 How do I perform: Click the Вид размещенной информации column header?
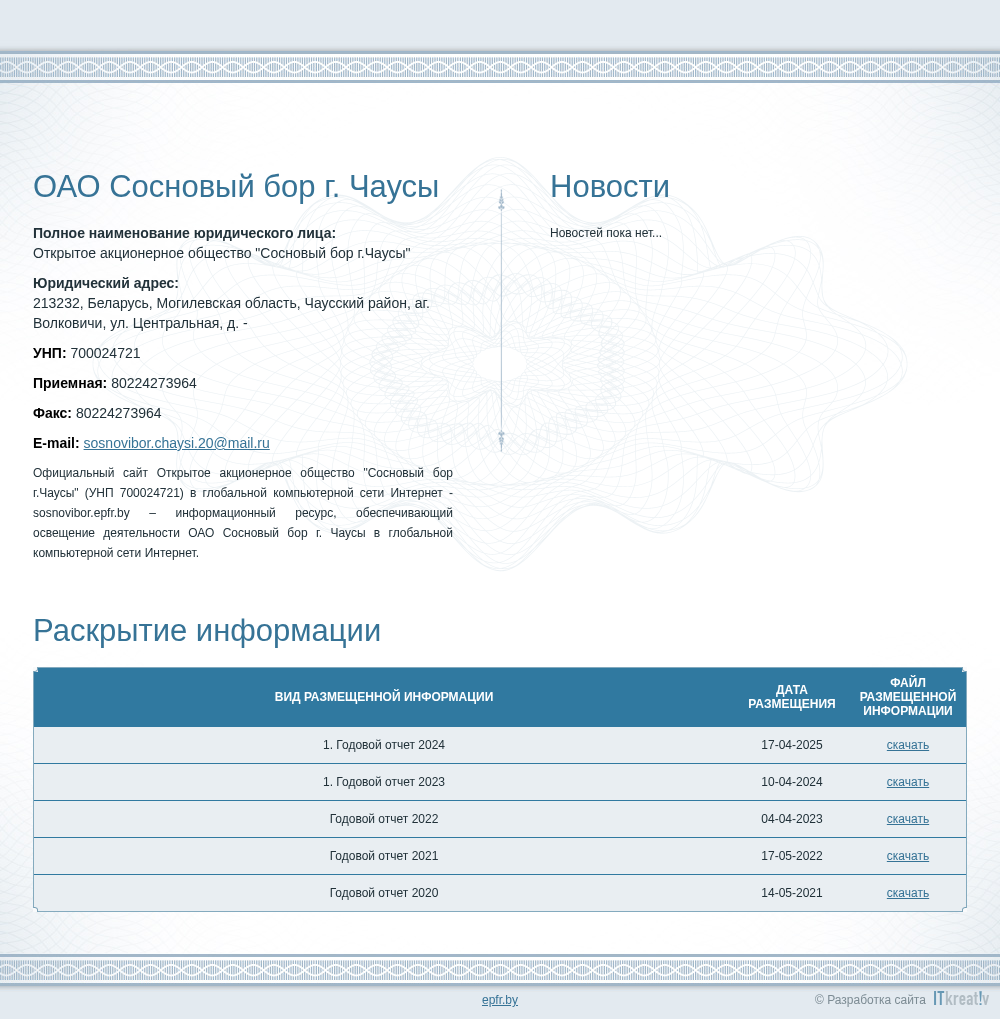pyautogui.click(x=384, y=697)
